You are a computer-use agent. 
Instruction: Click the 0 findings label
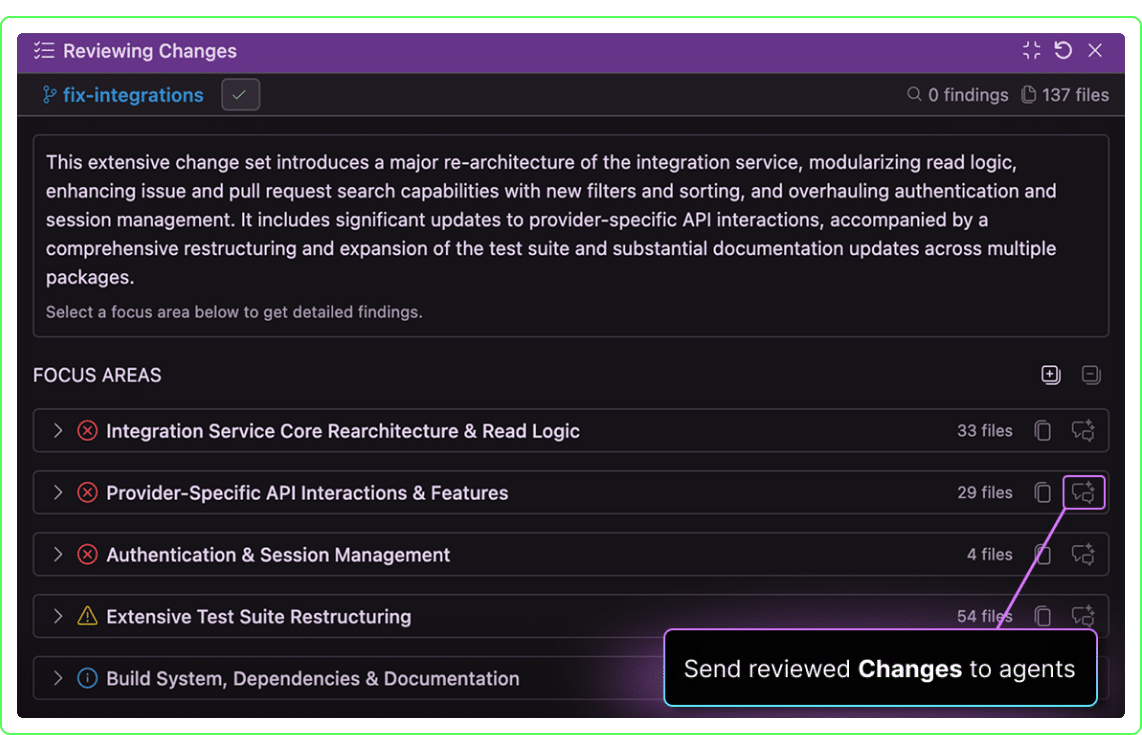968,95
